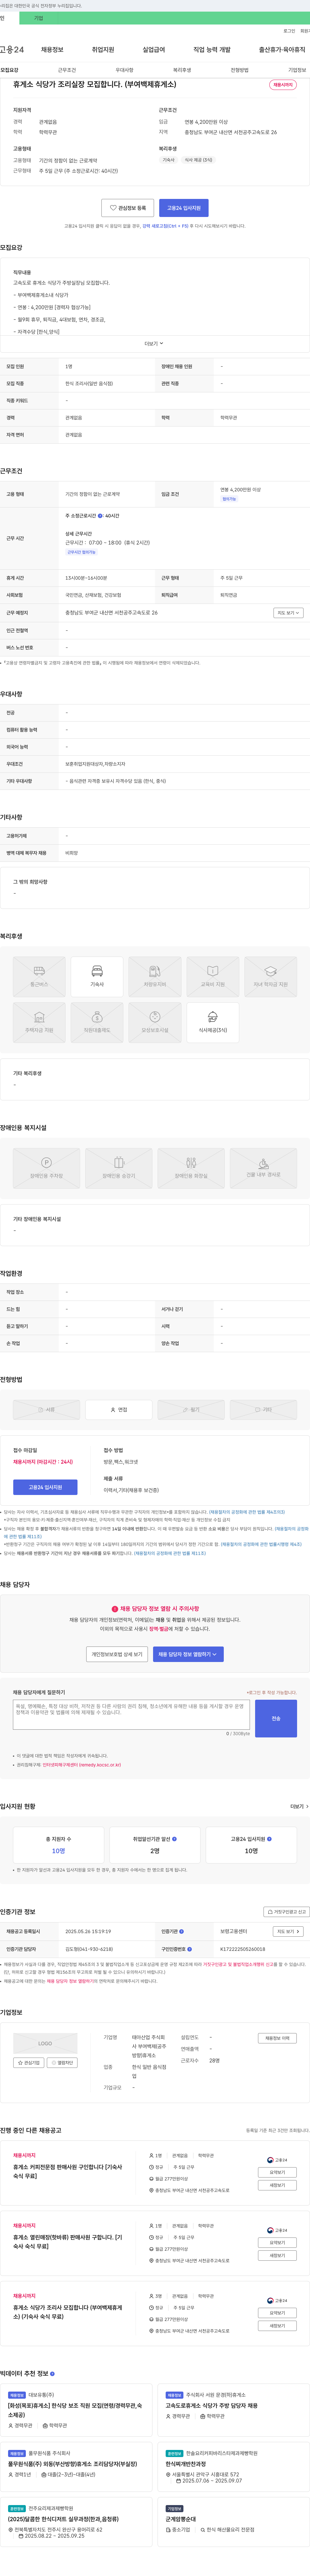Open the 취업지원 menu
The height and width of the screenshot is (2576, 310).
click(x=103, y=50)
